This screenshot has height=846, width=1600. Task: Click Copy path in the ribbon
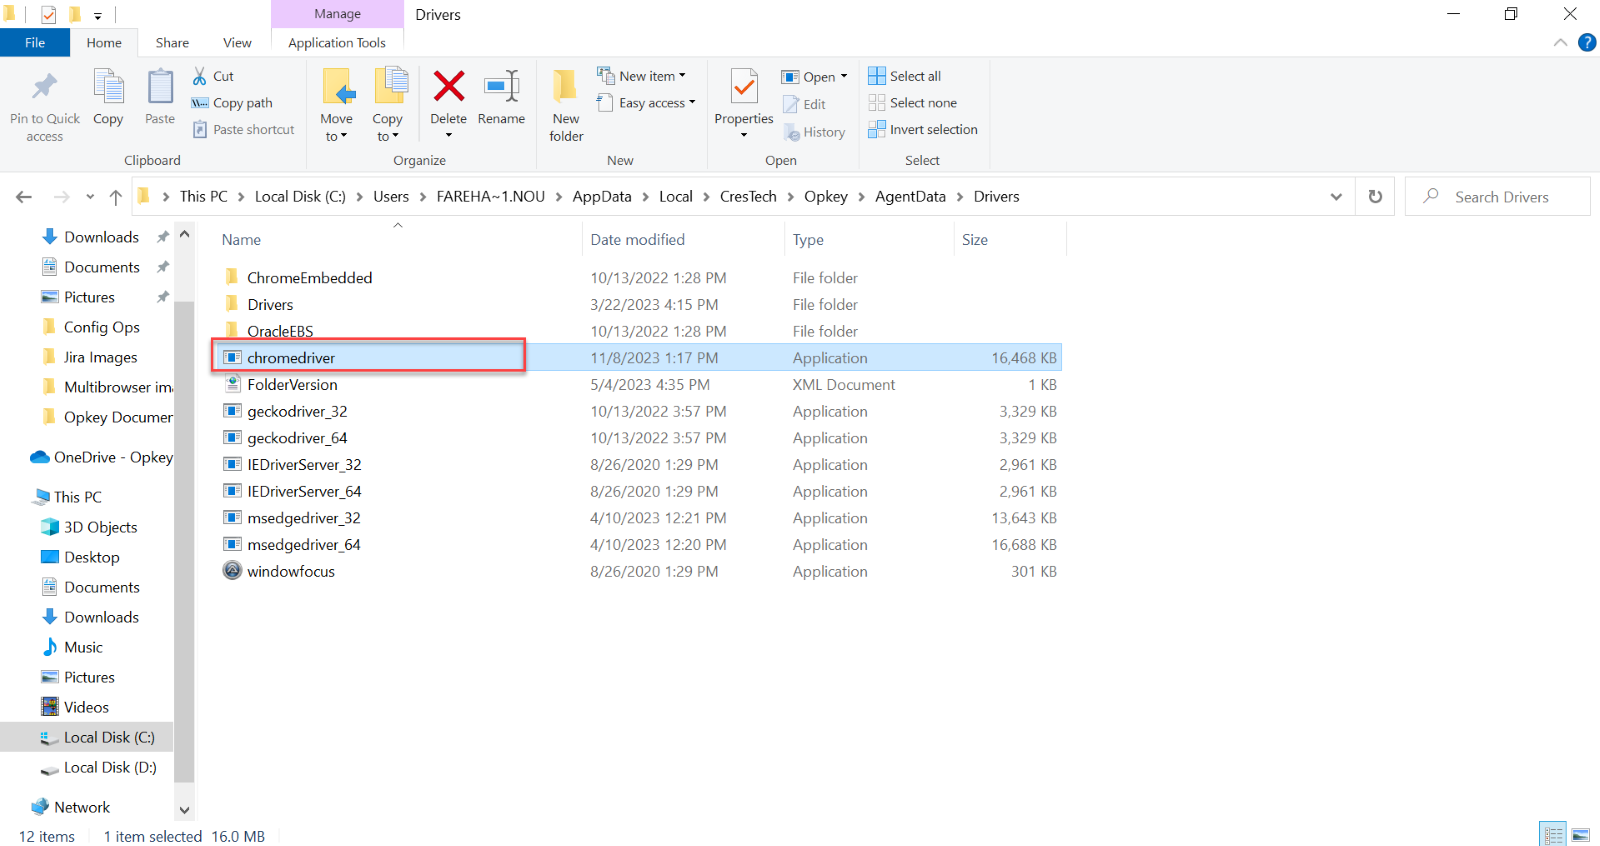click(x=232, y=103)
